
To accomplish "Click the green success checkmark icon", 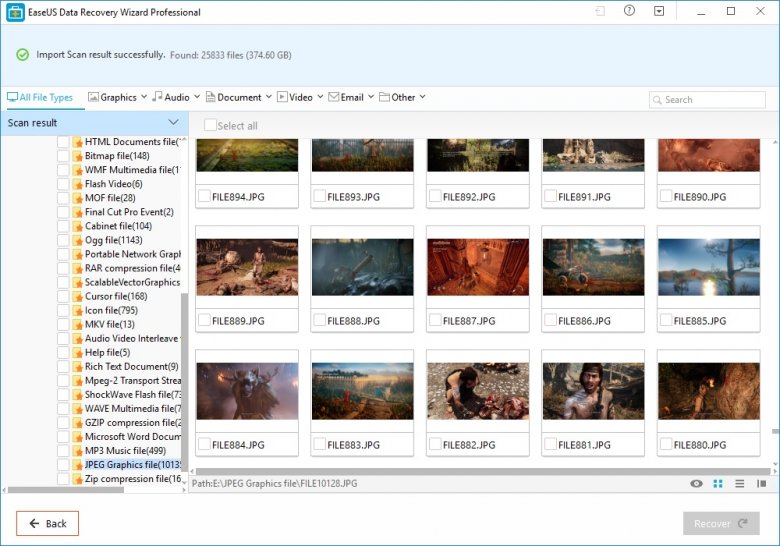I will click(x=22, y=55).
